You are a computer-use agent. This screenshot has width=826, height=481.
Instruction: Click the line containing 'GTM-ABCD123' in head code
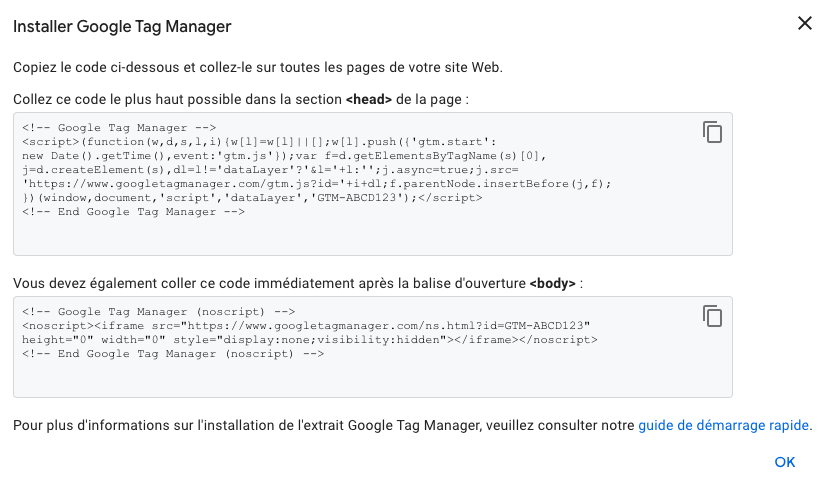tap(252, 198)
